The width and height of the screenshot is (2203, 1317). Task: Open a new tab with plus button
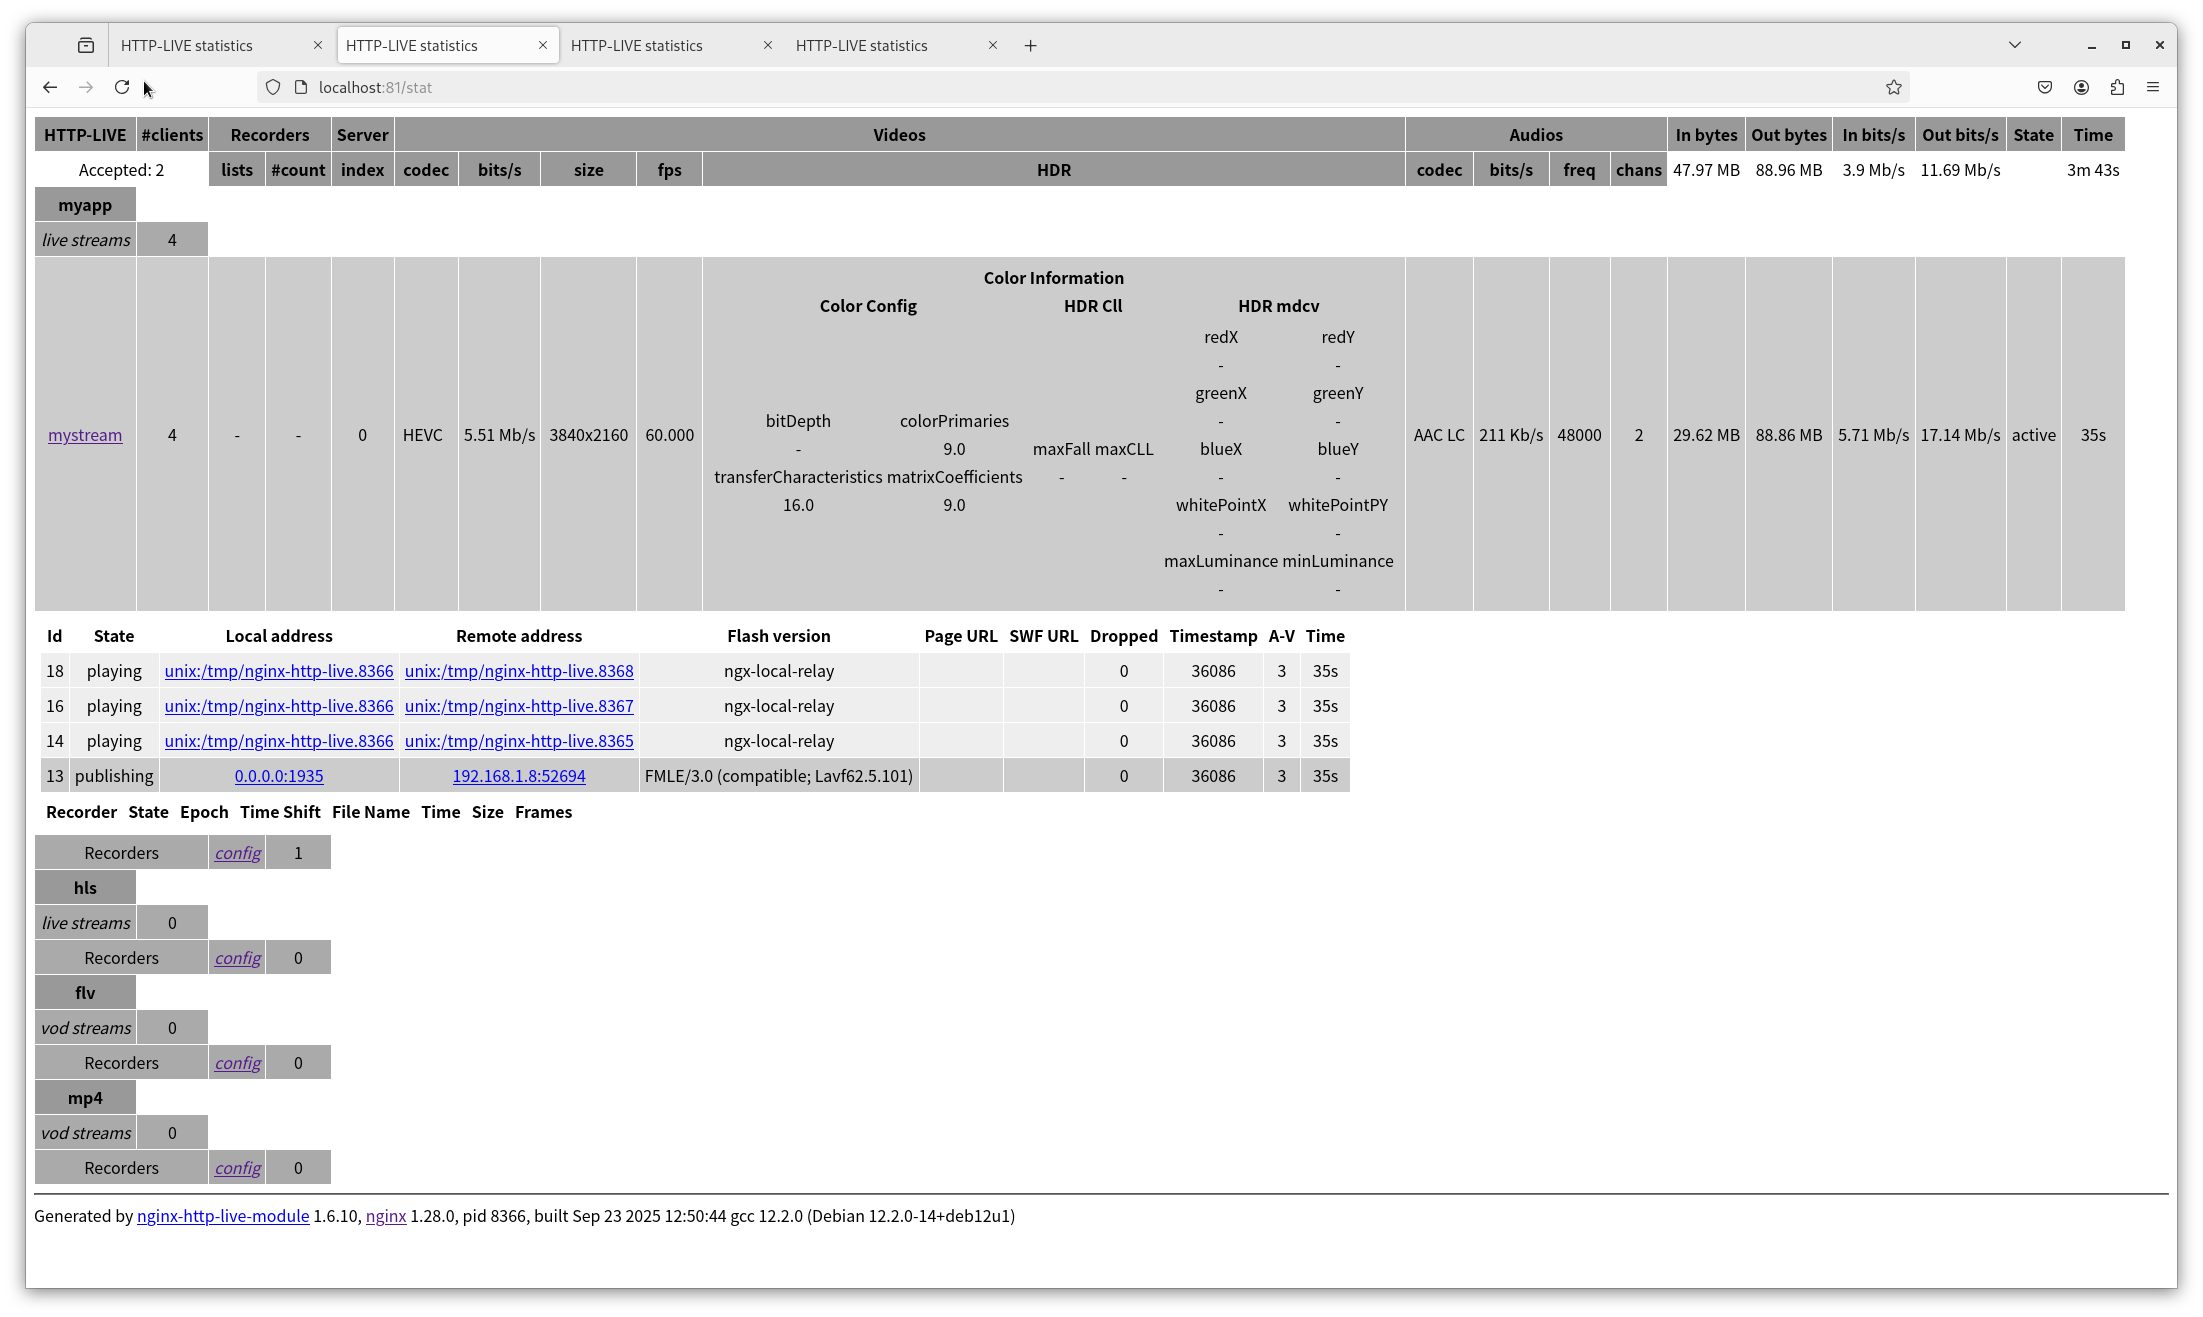click(x=1030, y=46)
